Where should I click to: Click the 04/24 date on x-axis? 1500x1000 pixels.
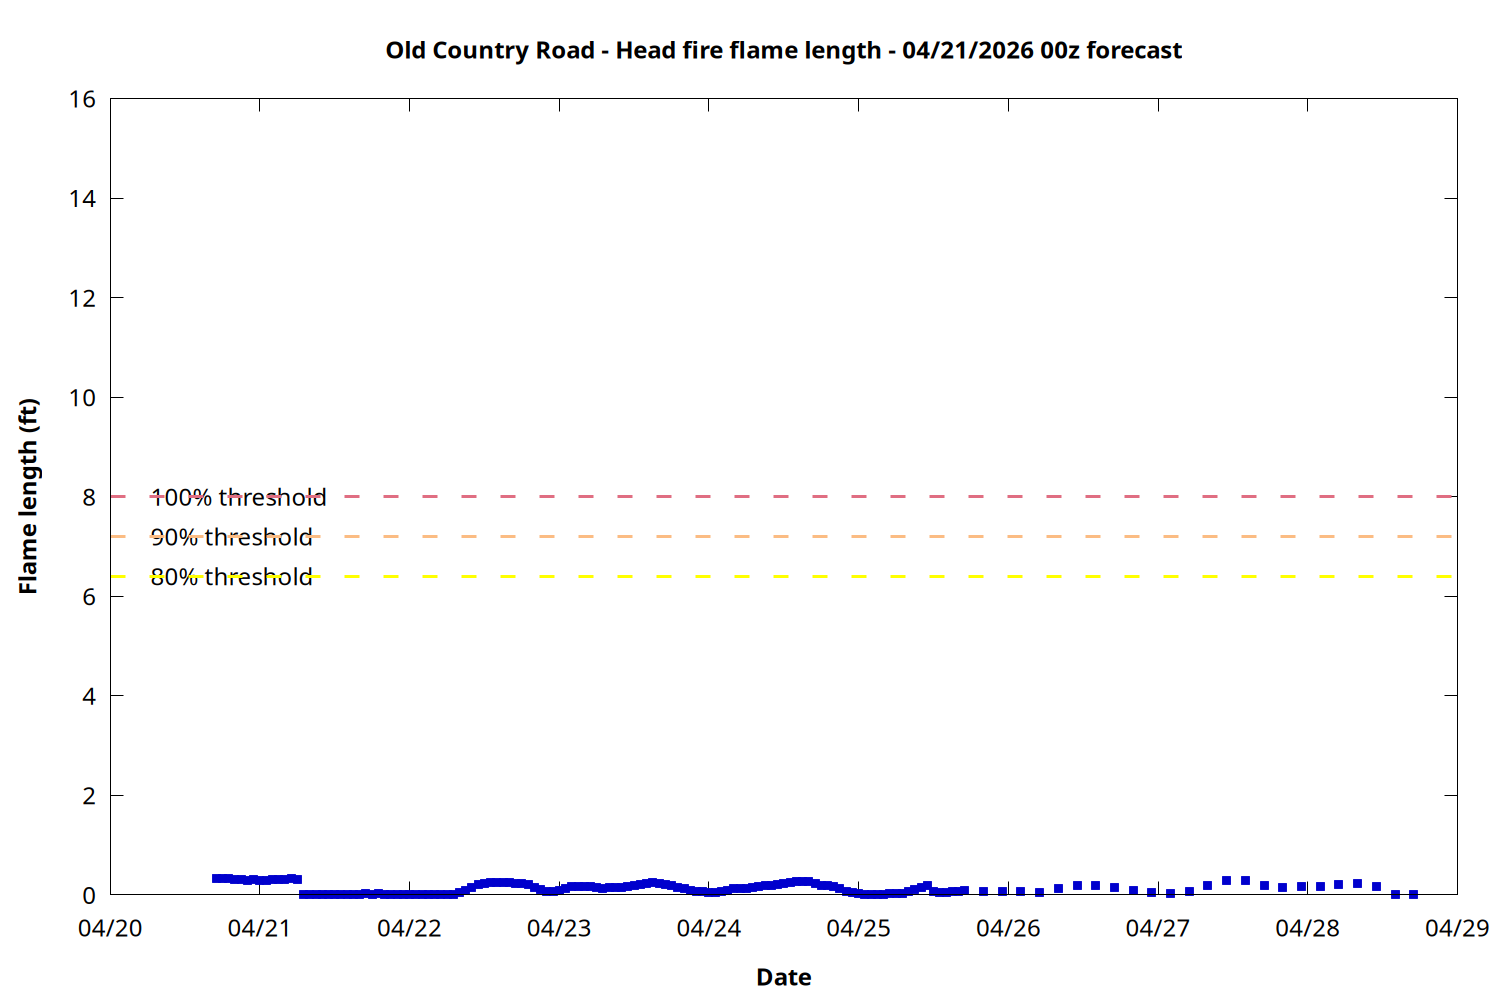tap(708, 928)
